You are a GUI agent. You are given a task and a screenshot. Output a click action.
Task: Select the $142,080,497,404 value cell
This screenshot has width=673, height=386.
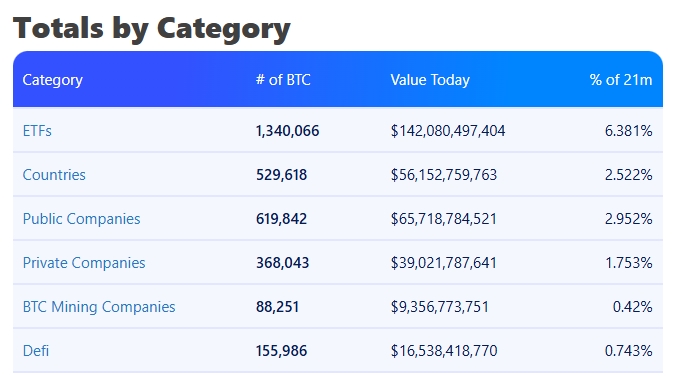click(x=448, y=131)
